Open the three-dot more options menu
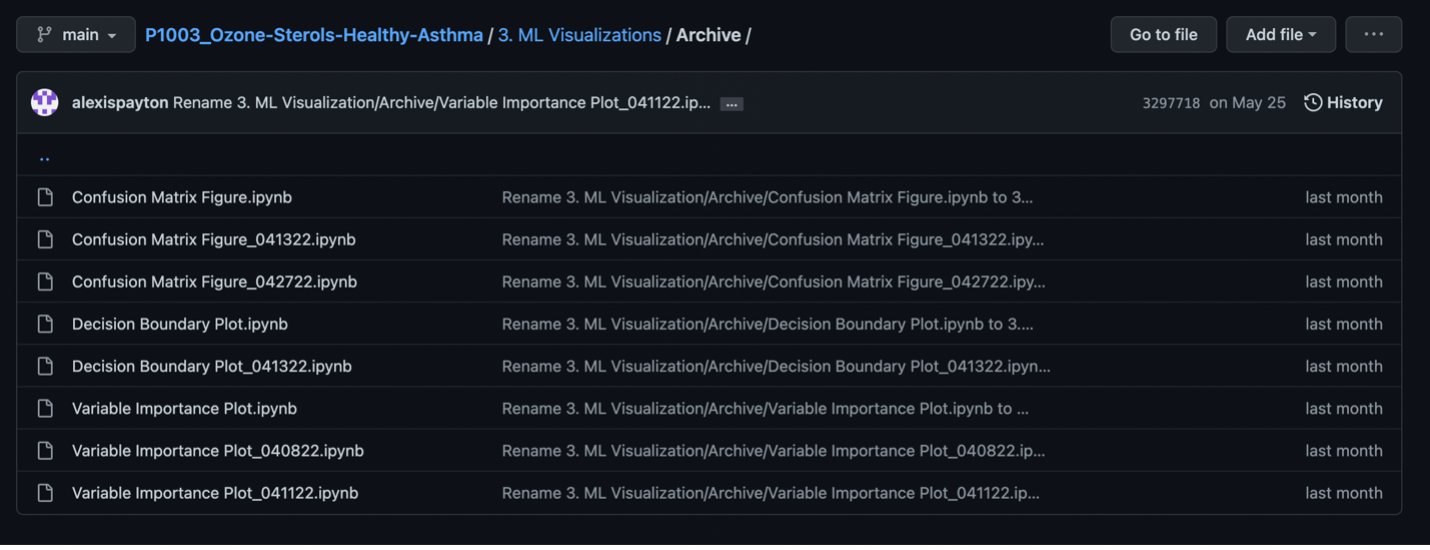The image size is (1430, 550). point(1373,35)
